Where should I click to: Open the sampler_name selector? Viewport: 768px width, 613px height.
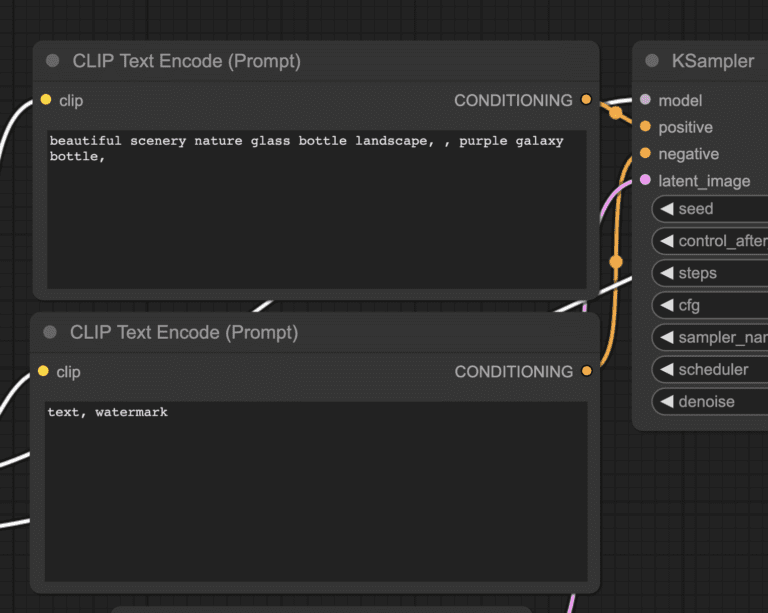point(715,337)
